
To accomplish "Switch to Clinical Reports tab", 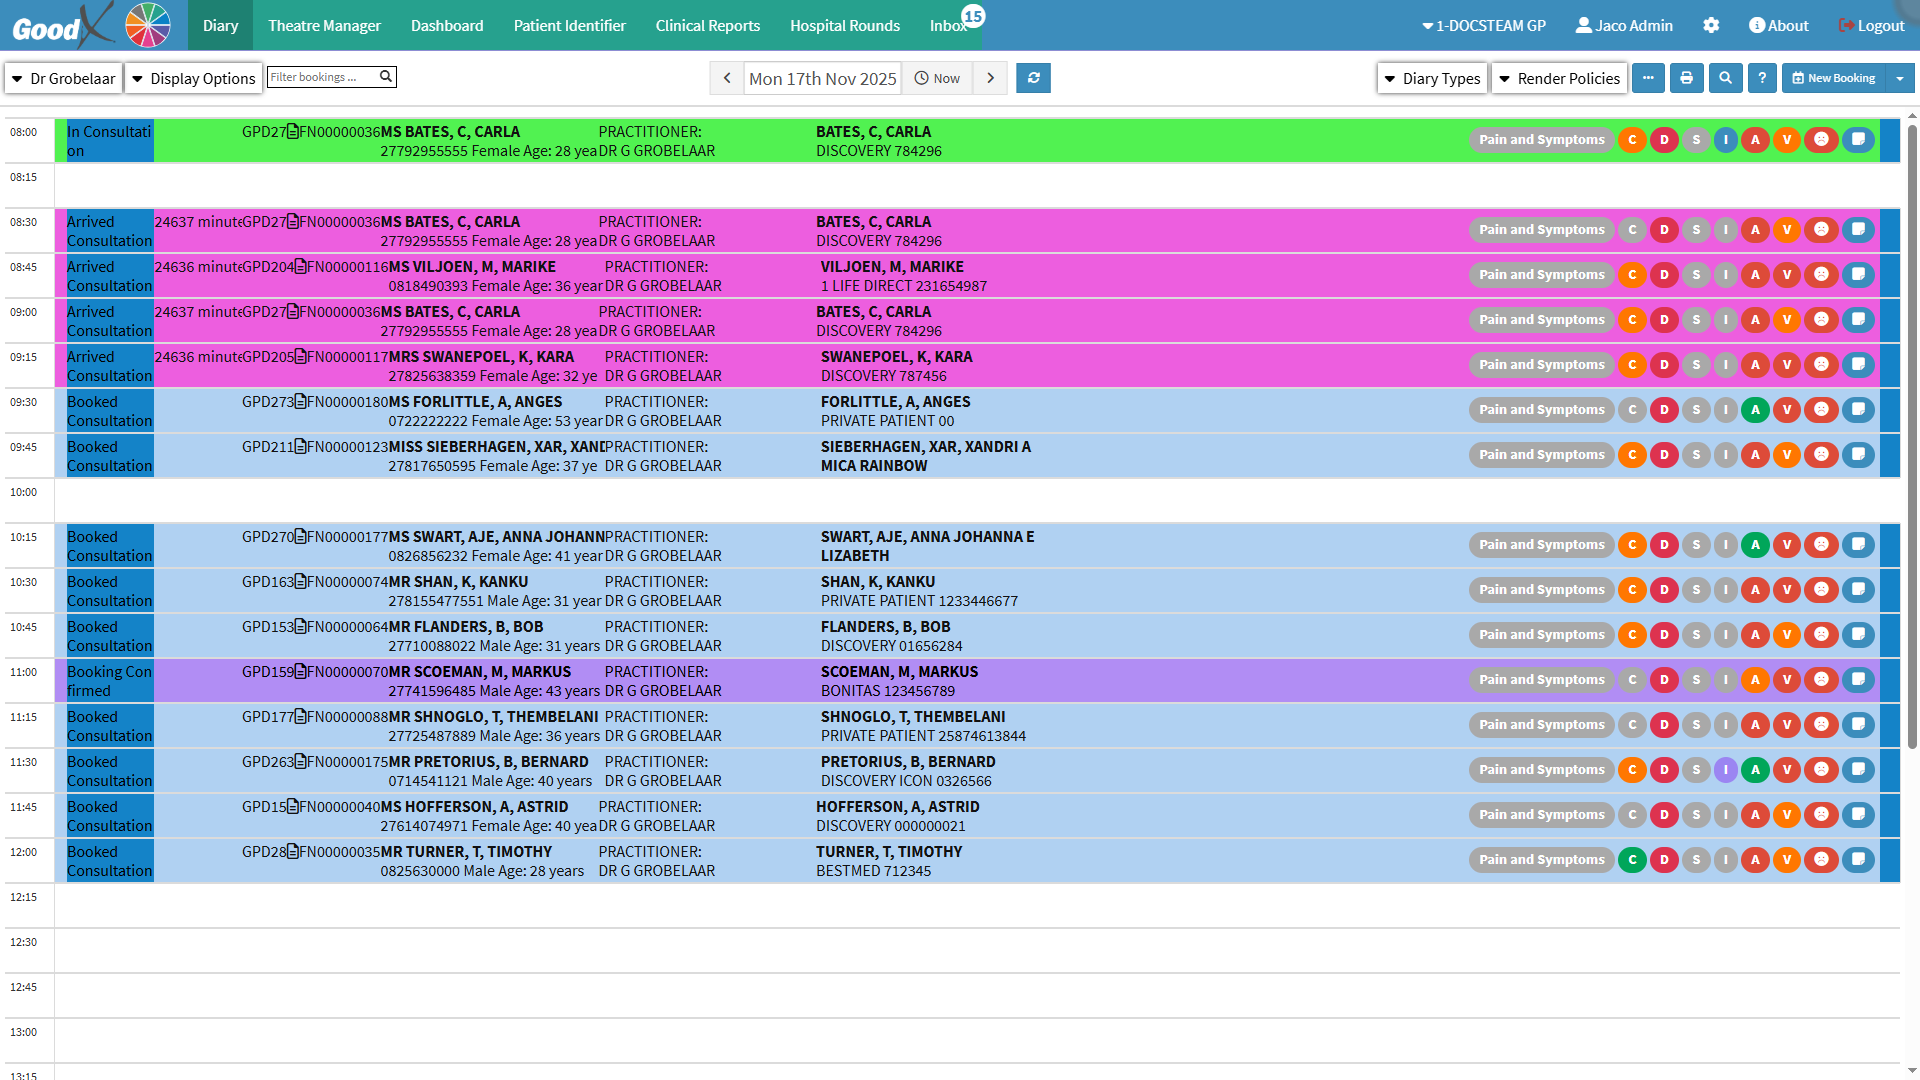I will tap(707, 26).
